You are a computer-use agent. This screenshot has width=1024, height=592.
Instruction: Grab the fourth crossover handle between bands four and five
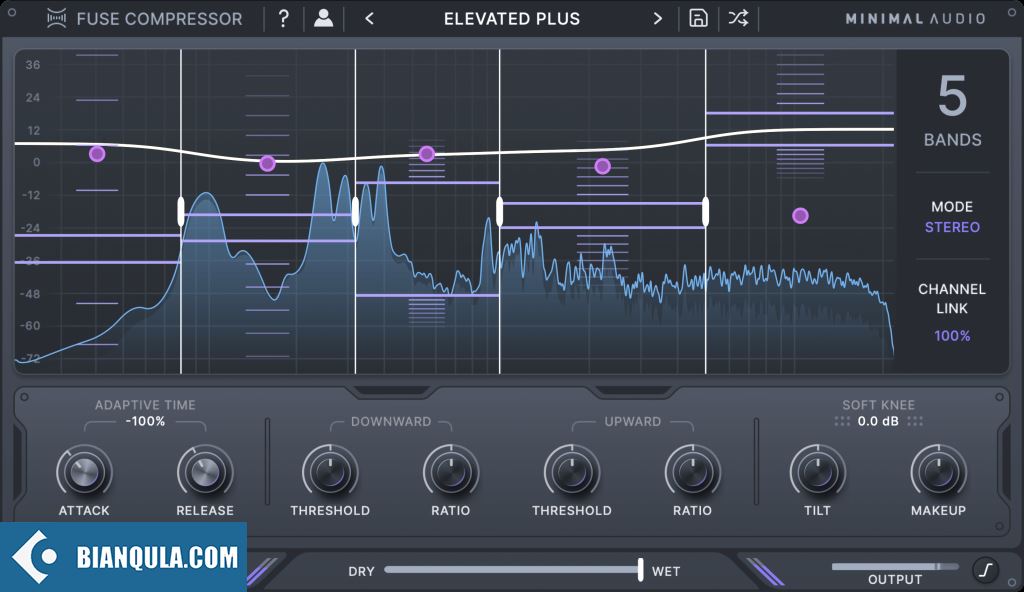[705, 212]
